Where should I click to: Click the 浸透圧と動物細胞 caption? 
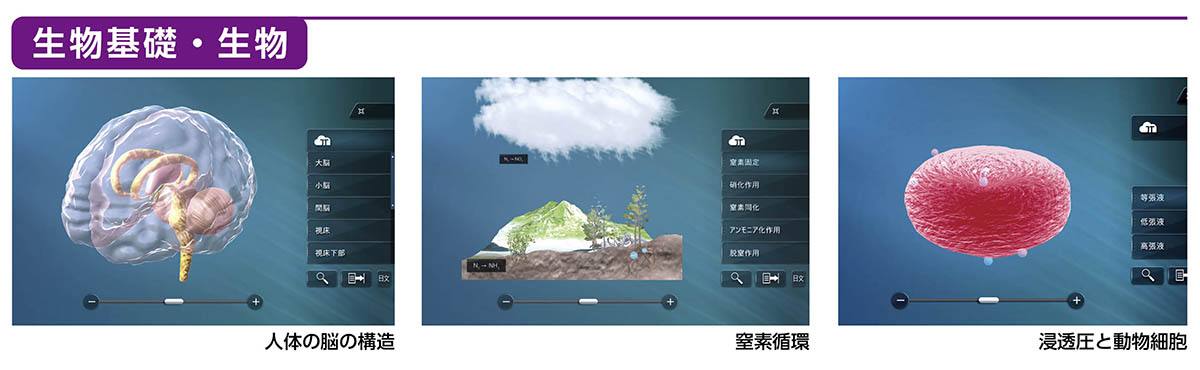click(1113, 343)
